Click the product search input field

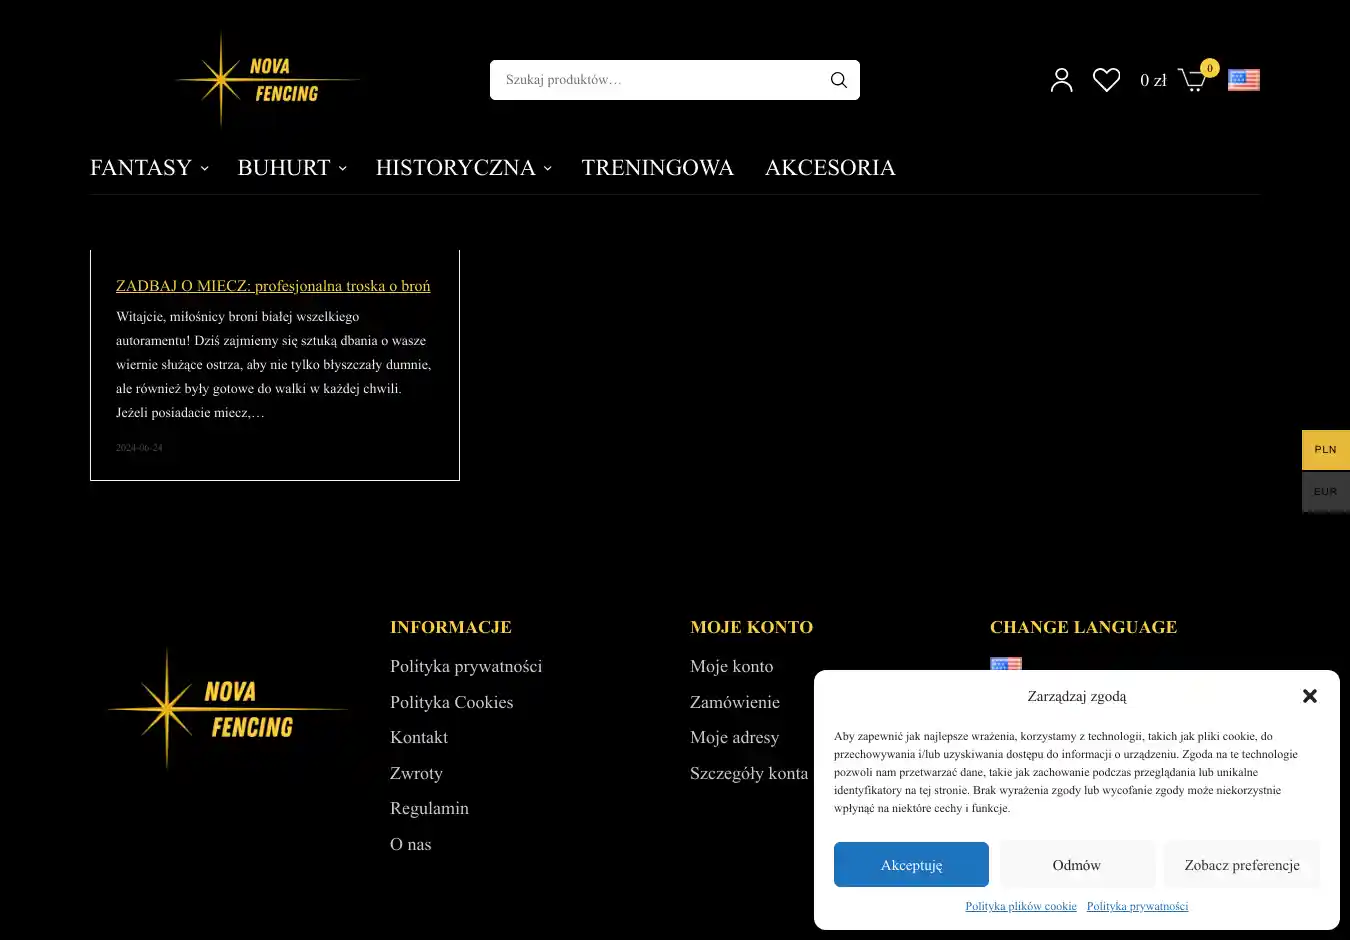655,80
